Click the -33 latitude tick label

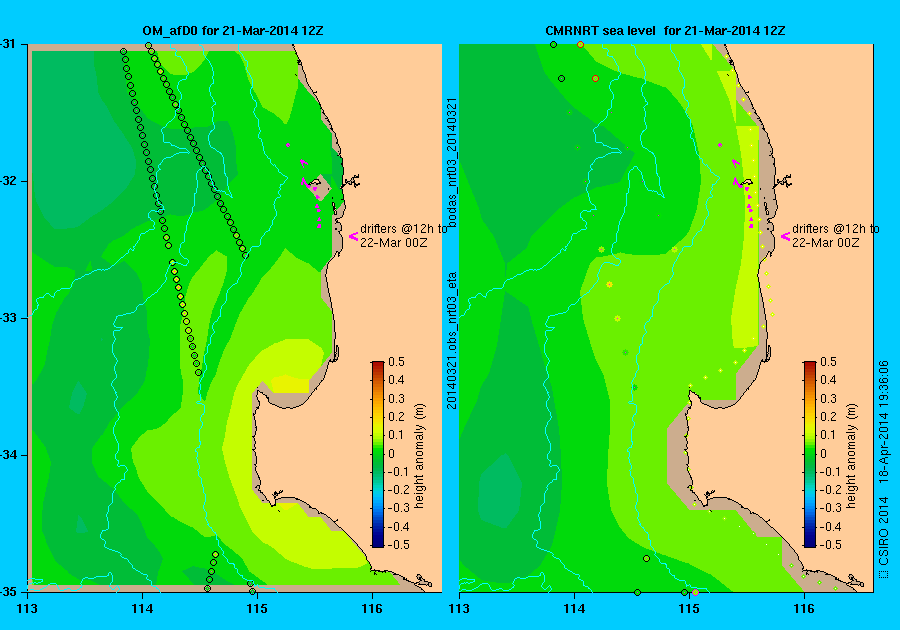[x=8, y=318]
